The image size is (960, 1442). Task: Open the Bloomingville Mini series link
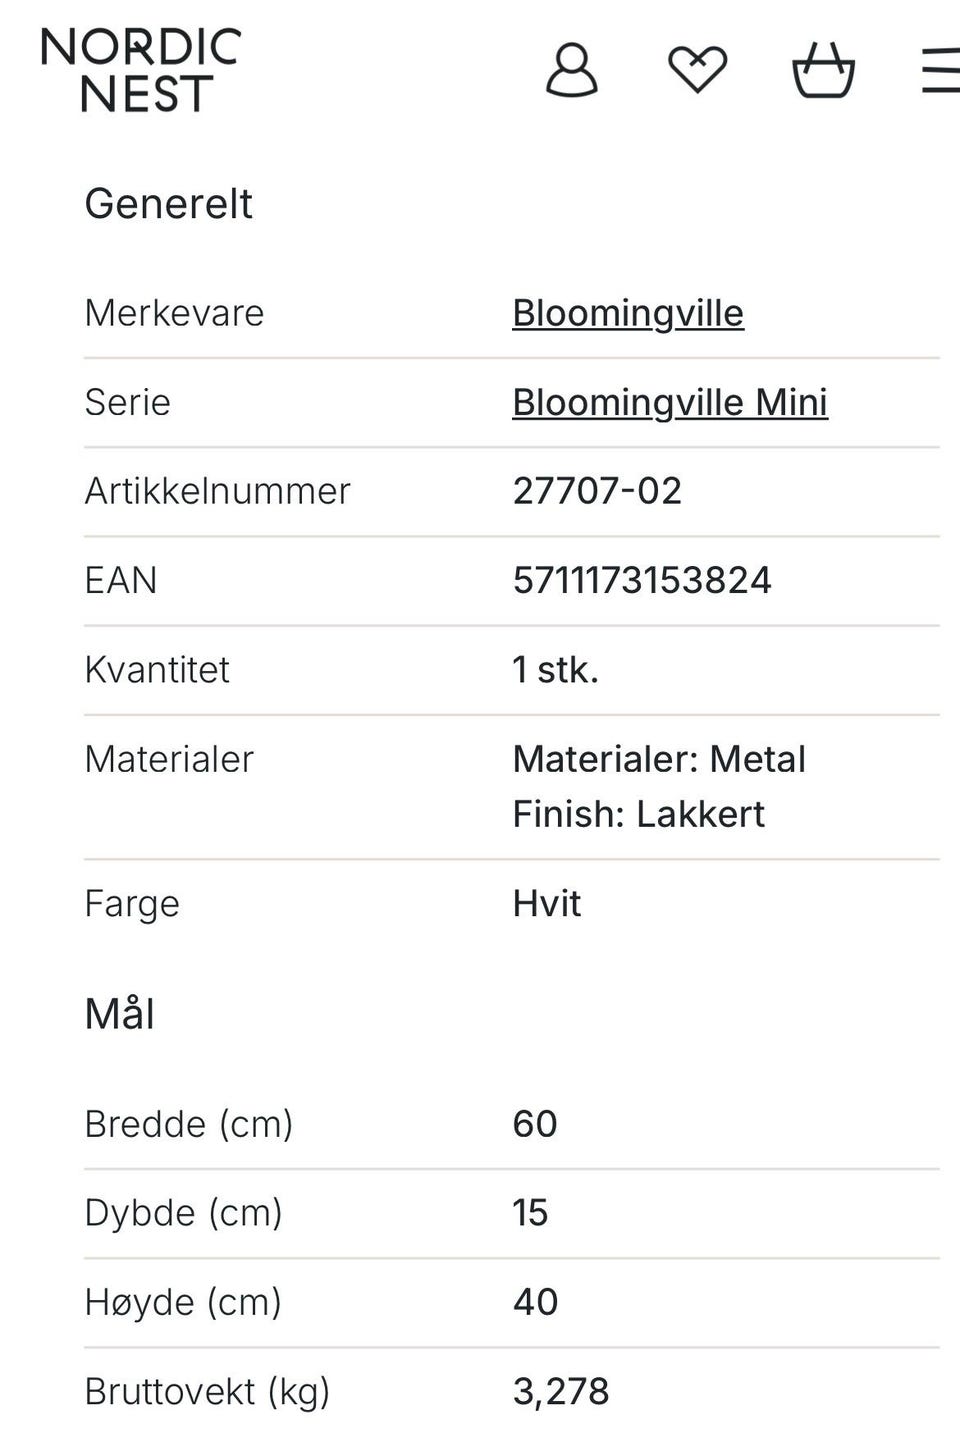pos(670,402)
